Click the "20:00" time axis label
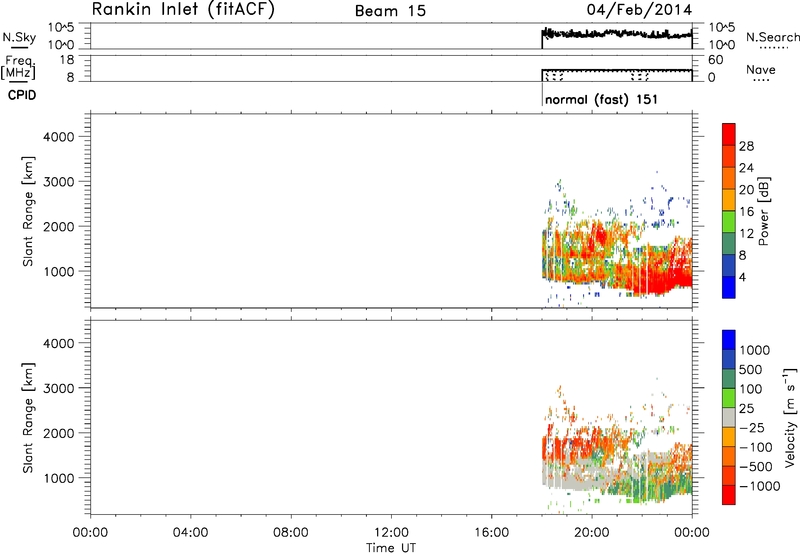Viewport: 800px width, 554px height. click(x=592, y=533)
